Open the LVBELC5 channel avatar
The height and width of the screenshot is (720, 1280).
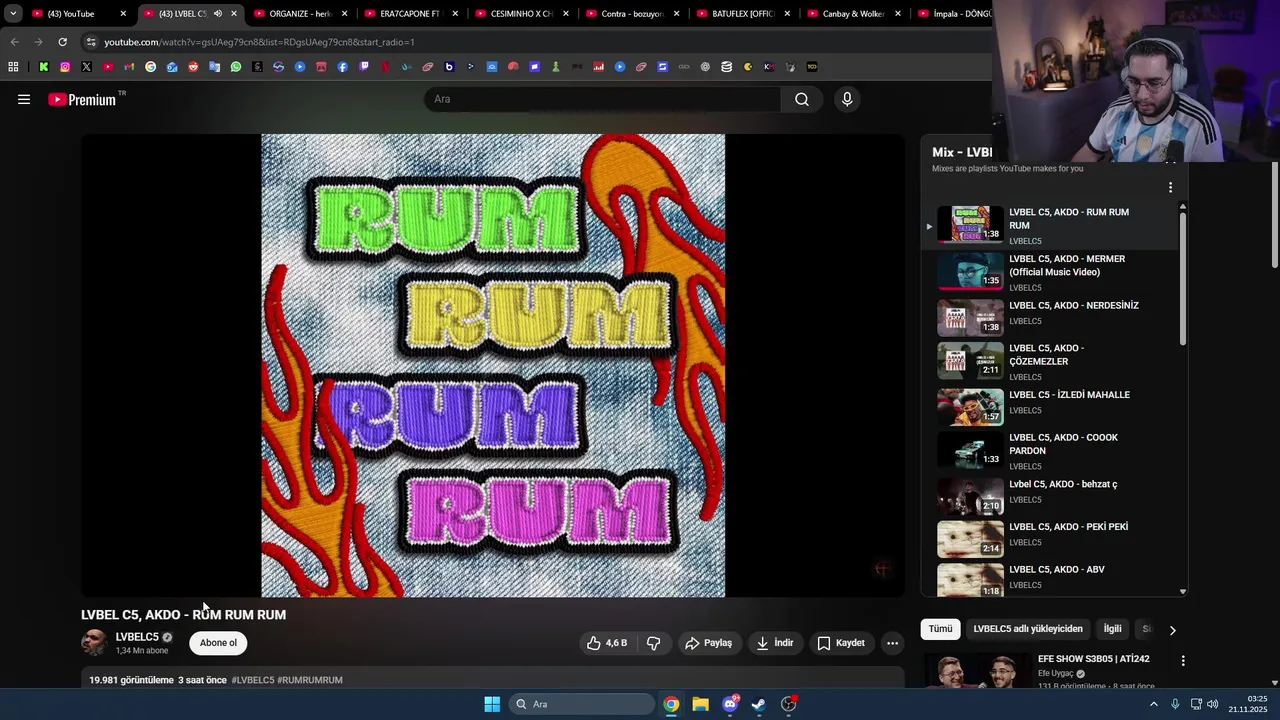pos(94,643)
